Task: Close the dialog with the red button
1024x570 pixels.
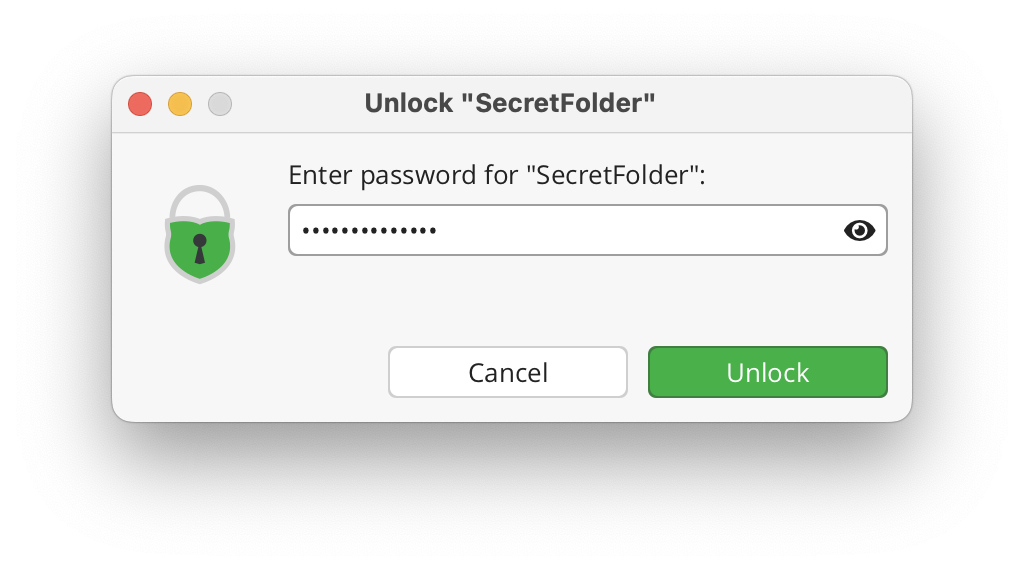Action: tap(140, 104)
